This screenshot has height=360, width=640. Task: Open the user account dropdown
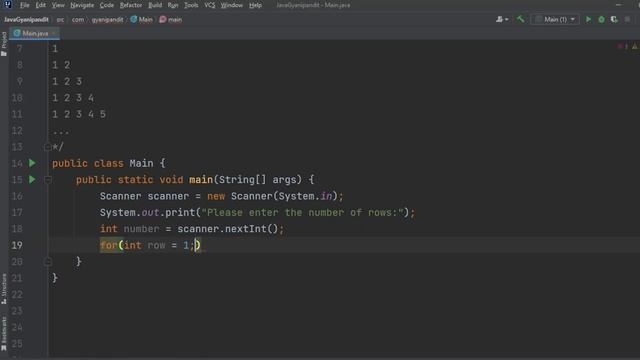tap(502, 19)
